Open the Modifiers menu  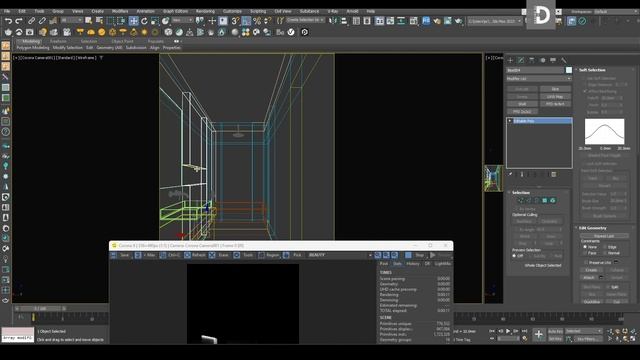coord(120,11)
